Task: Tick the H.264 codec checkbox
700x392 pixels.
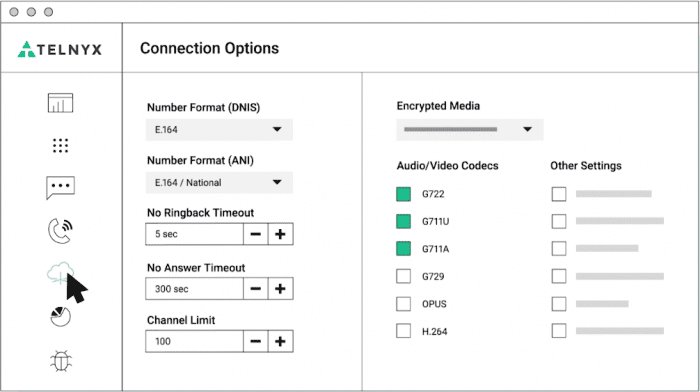Action: (404, 331)
